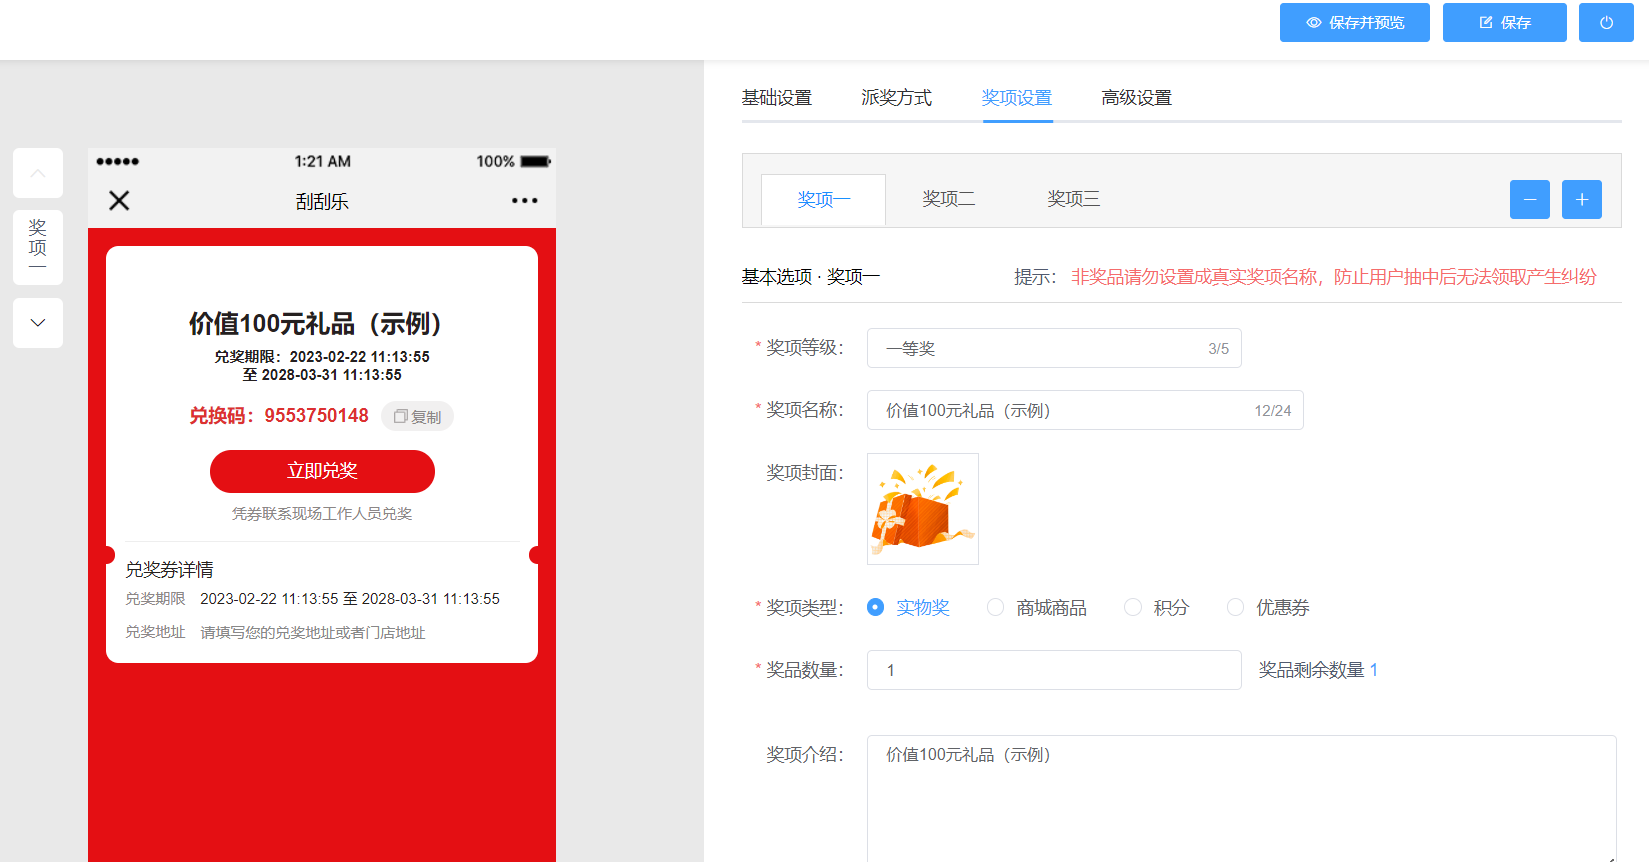Viewport: 1649px width, 862px height.
Task: Open the three-dots menu in phone preview
Action: tap(525, 201)
